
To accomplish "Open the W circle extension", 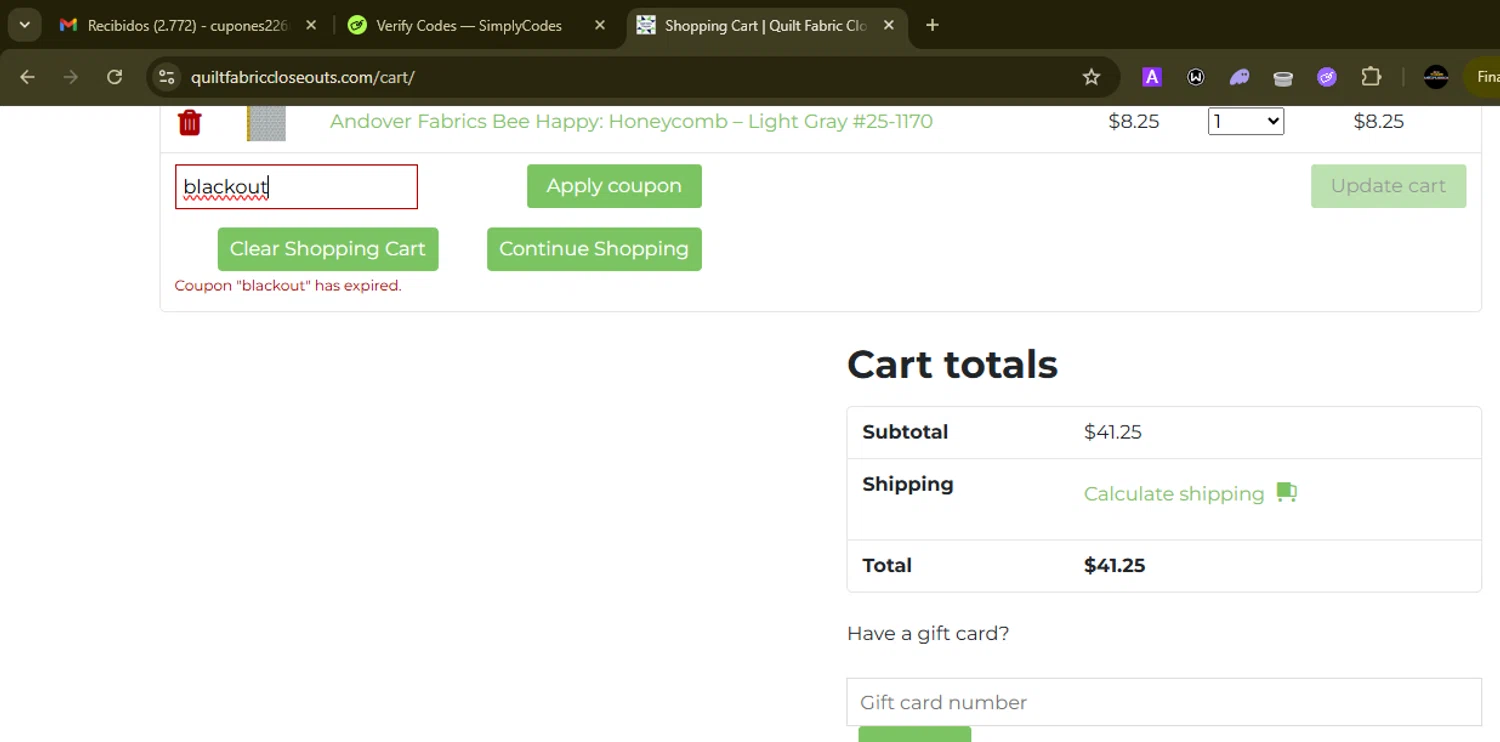I will 1196,77.
